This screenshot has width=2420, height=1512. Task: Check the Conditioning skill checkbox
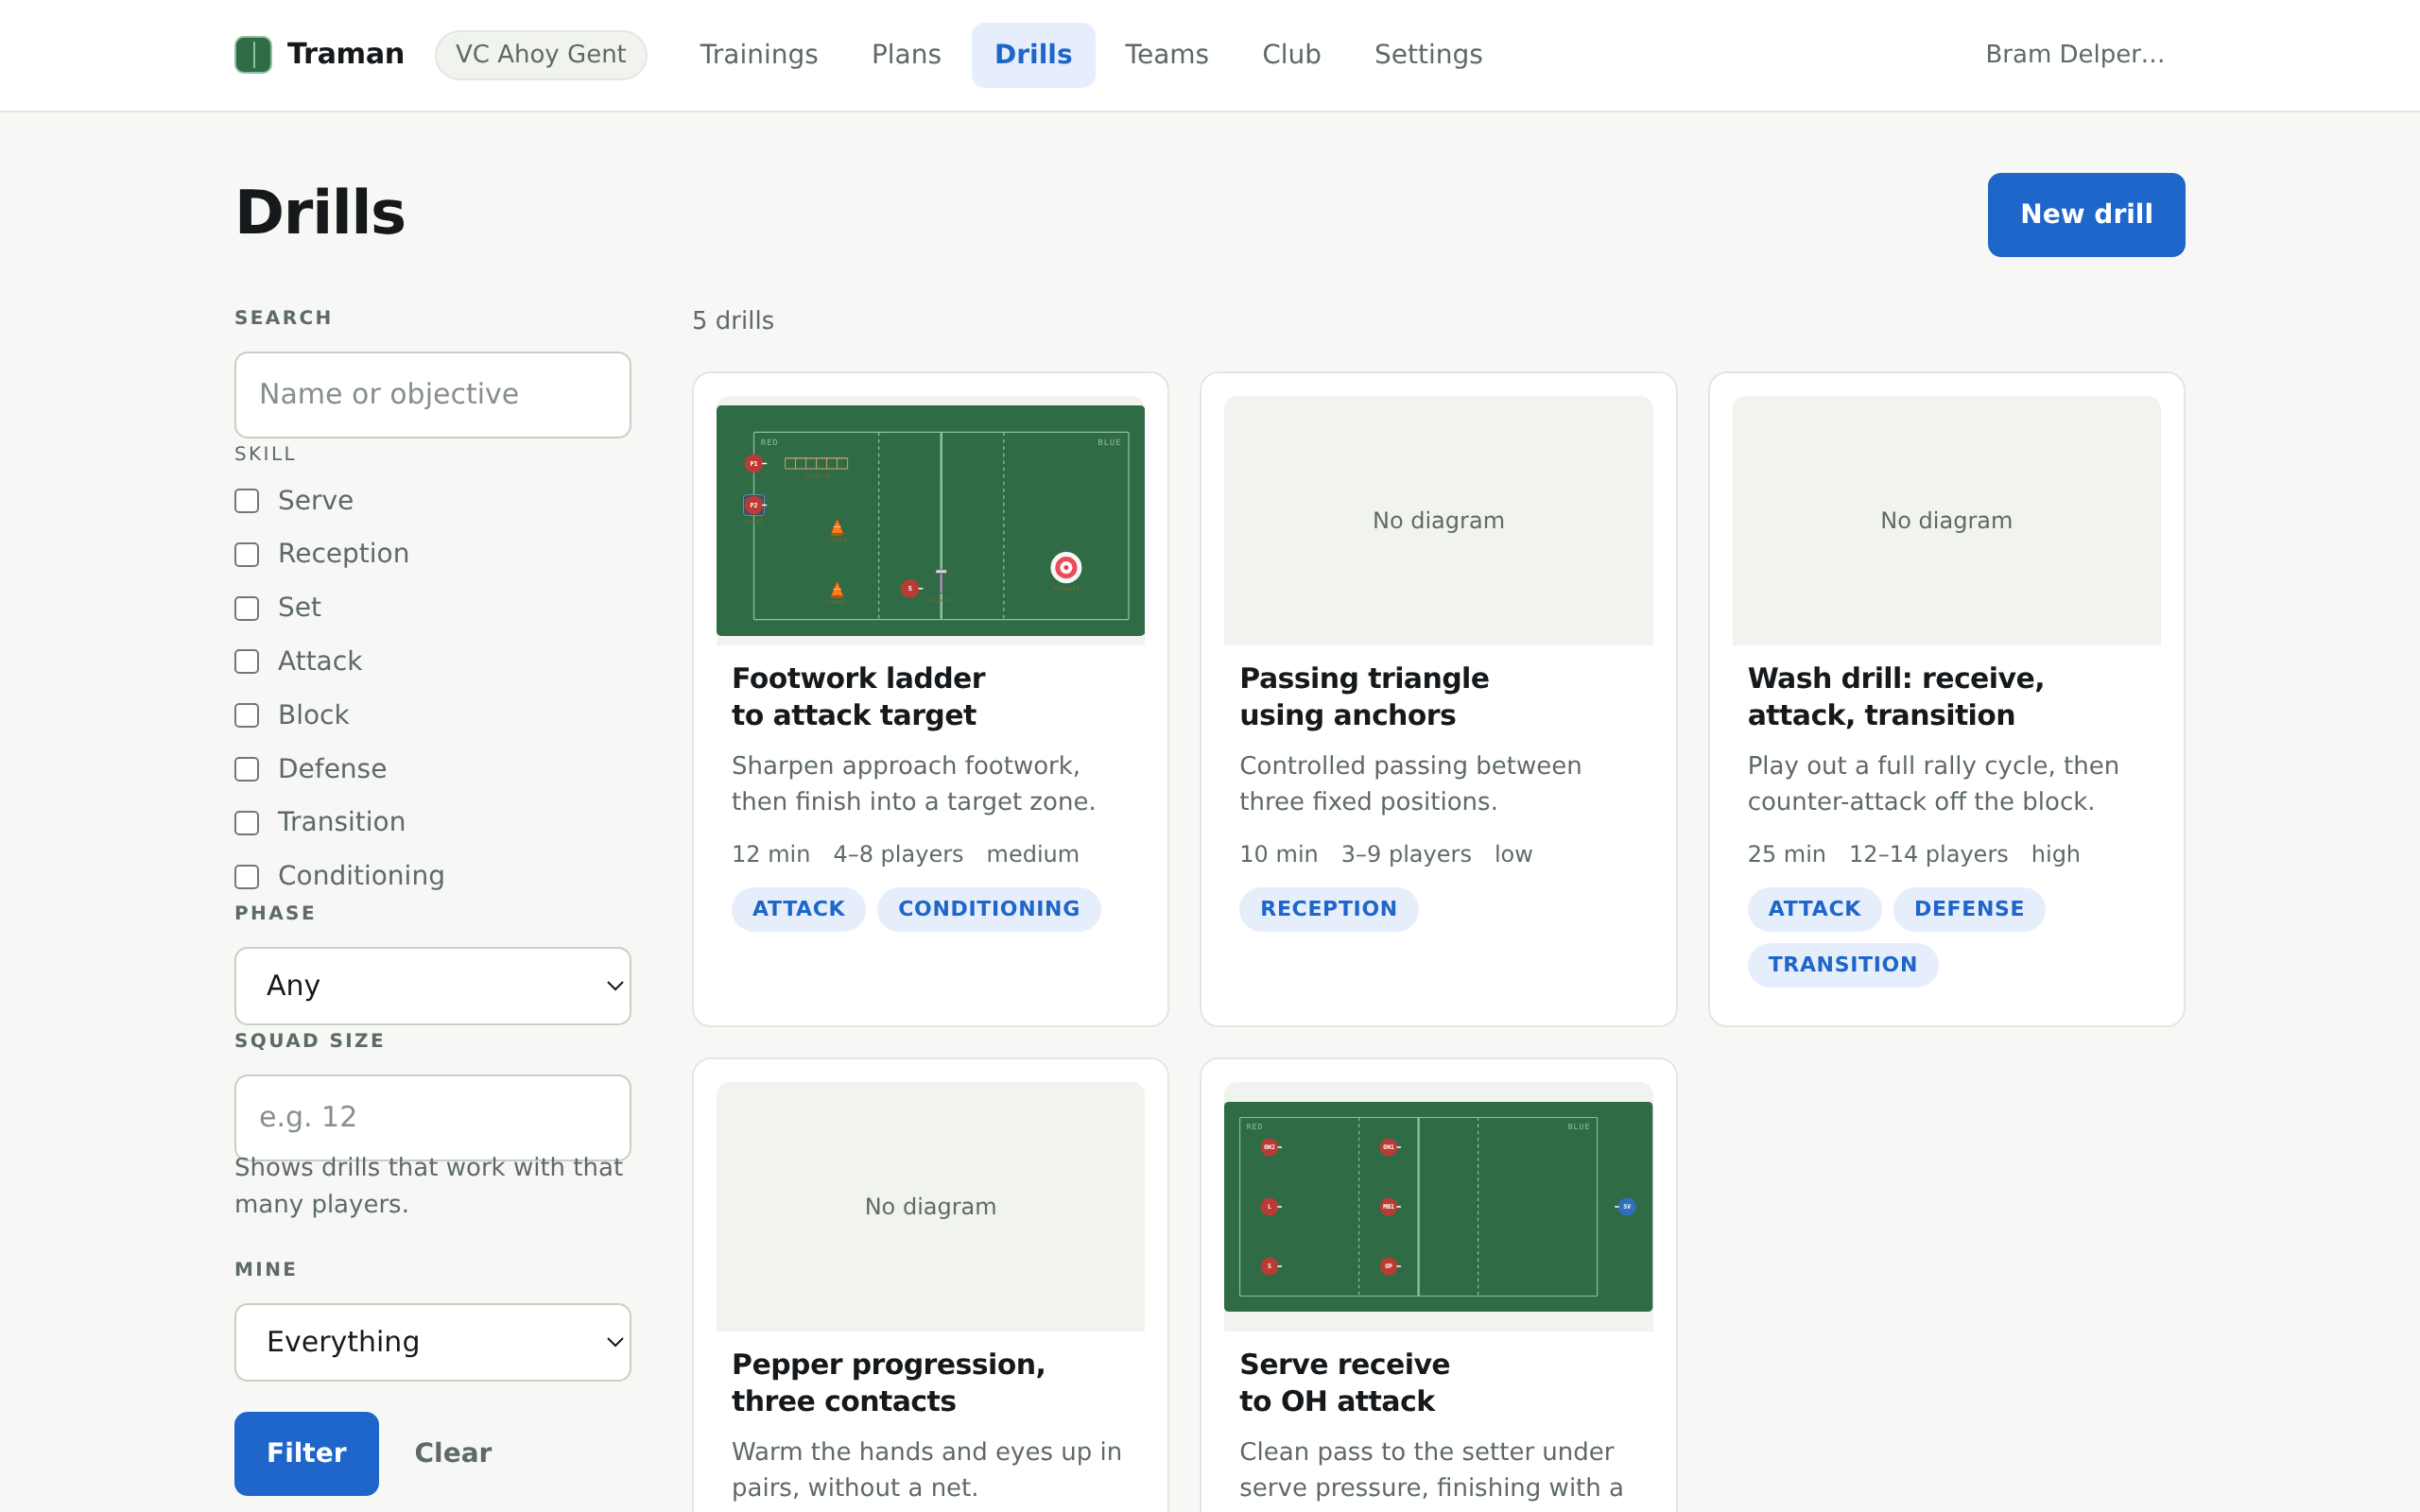click(x=247, y=877)
